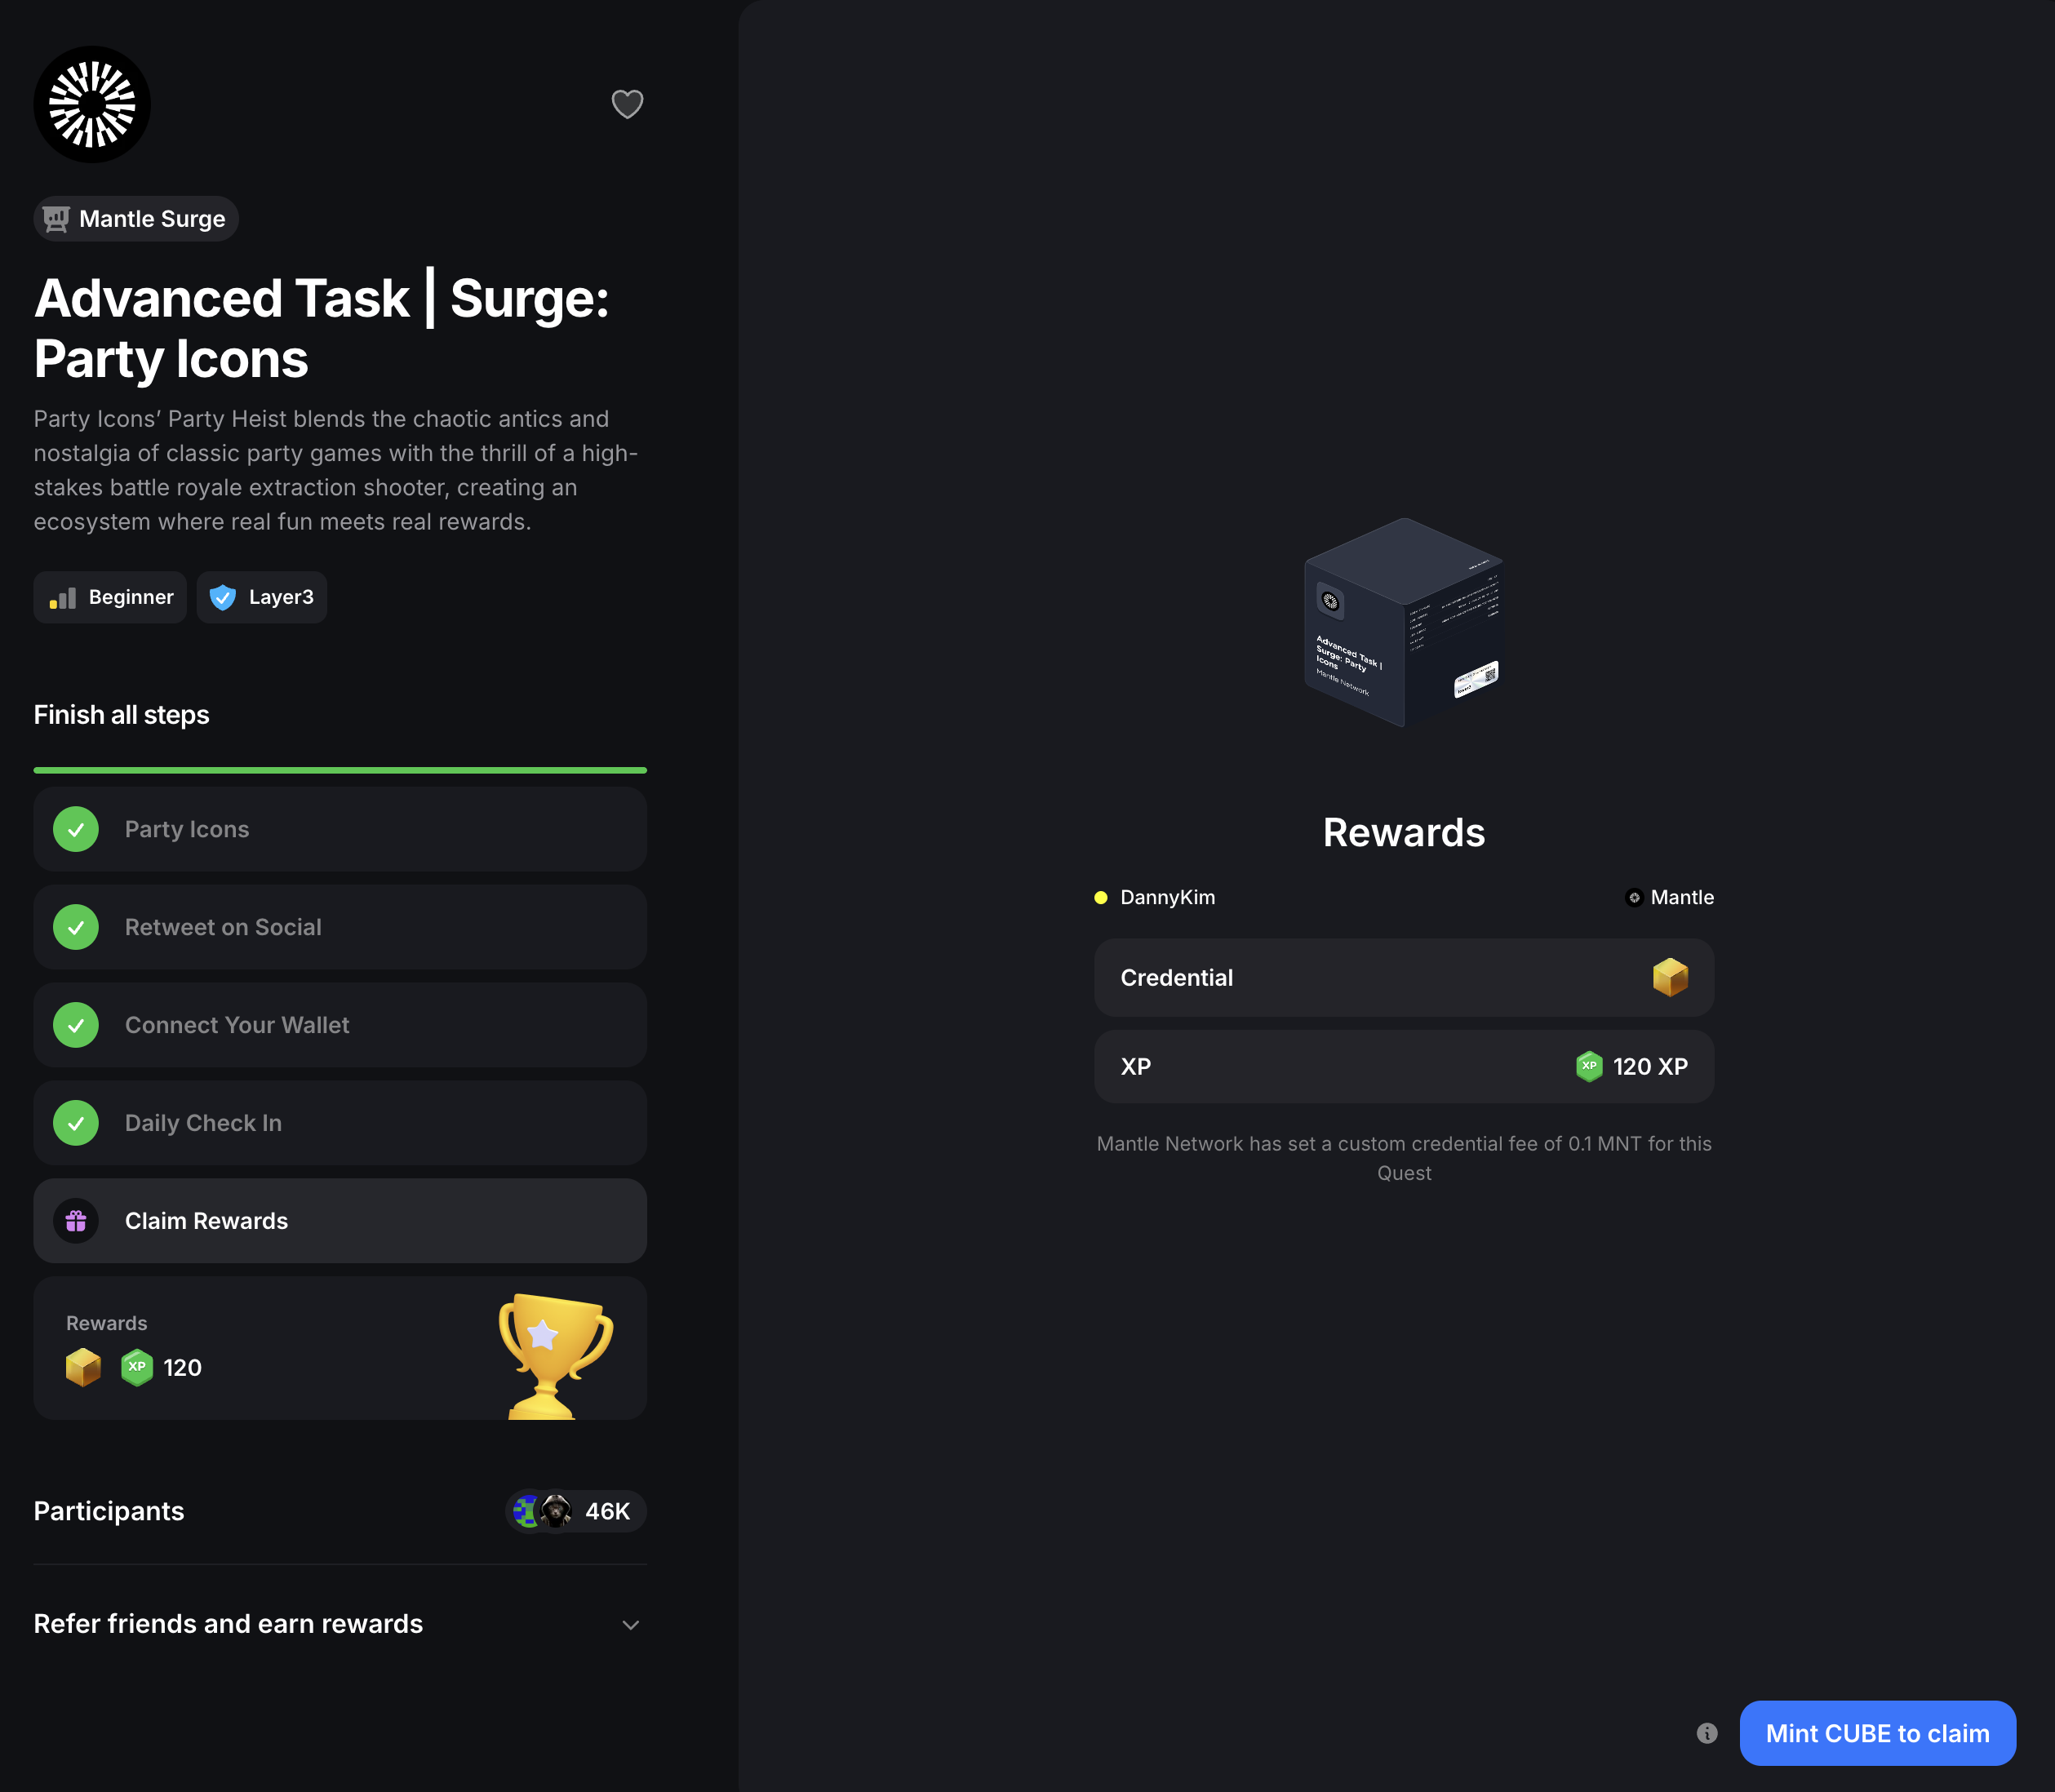
Task: Click the green checkmark on Party Icons step
Action: pyautogui.click(x=76, y=829)
